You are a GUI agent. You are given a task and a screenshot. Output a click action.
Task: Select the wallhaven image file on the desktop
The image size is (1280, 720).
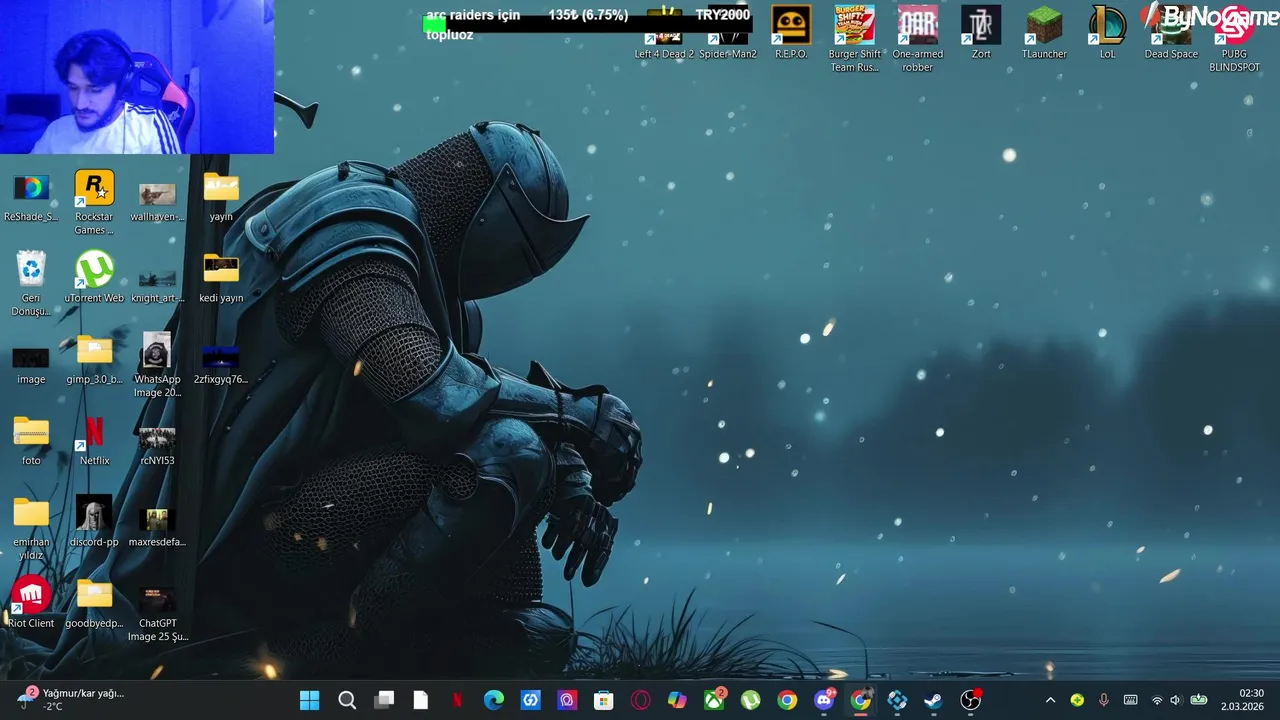click(x=157, y=199)
